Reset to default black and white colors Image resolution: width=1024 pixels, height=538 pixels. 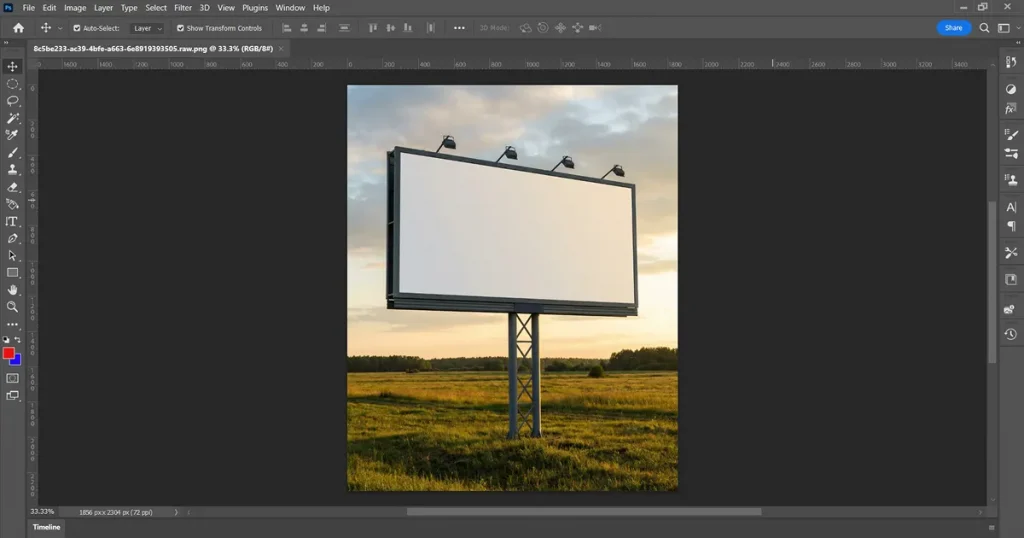[7, 340]
